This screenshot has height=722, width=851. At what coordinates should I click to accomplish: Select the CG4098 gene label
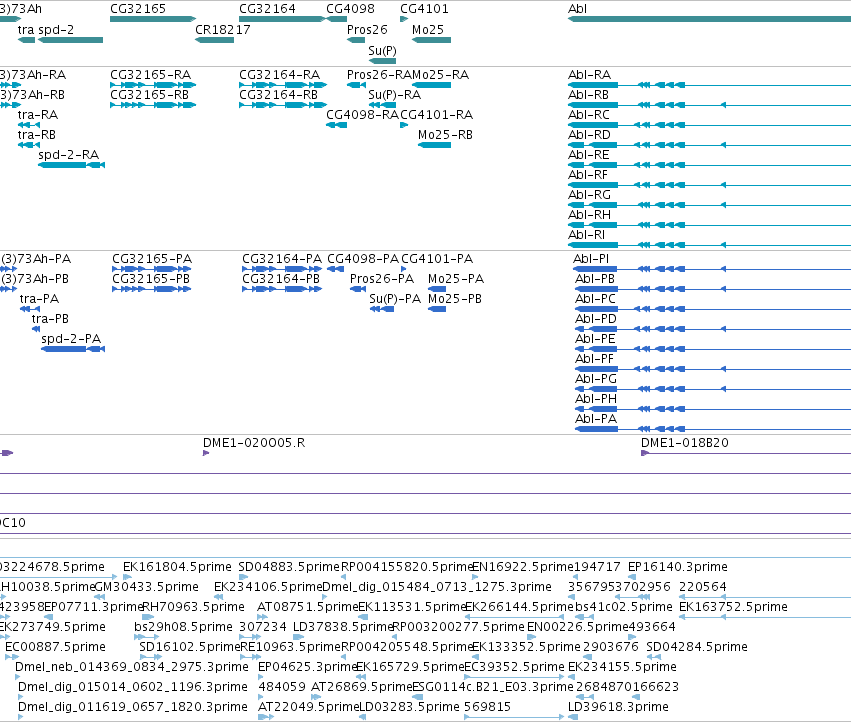[350, 9]
